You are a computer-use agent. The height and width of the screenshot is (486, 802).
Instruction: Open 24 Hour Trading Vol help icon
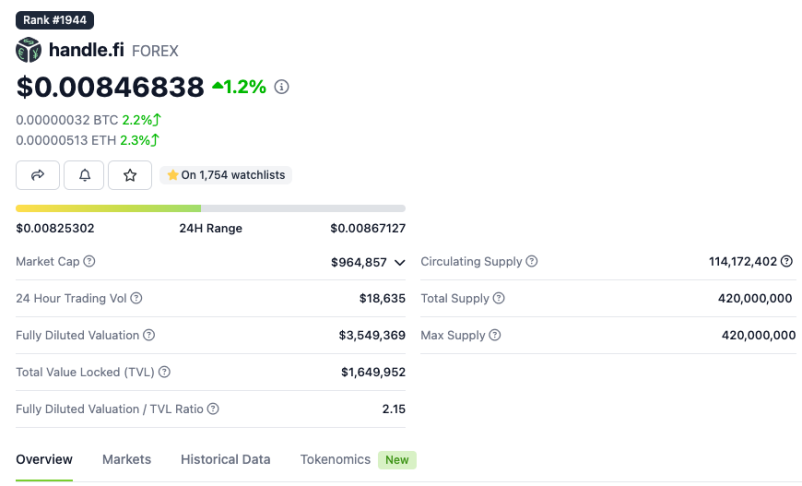pyautogui.click(x=136, y=298)
